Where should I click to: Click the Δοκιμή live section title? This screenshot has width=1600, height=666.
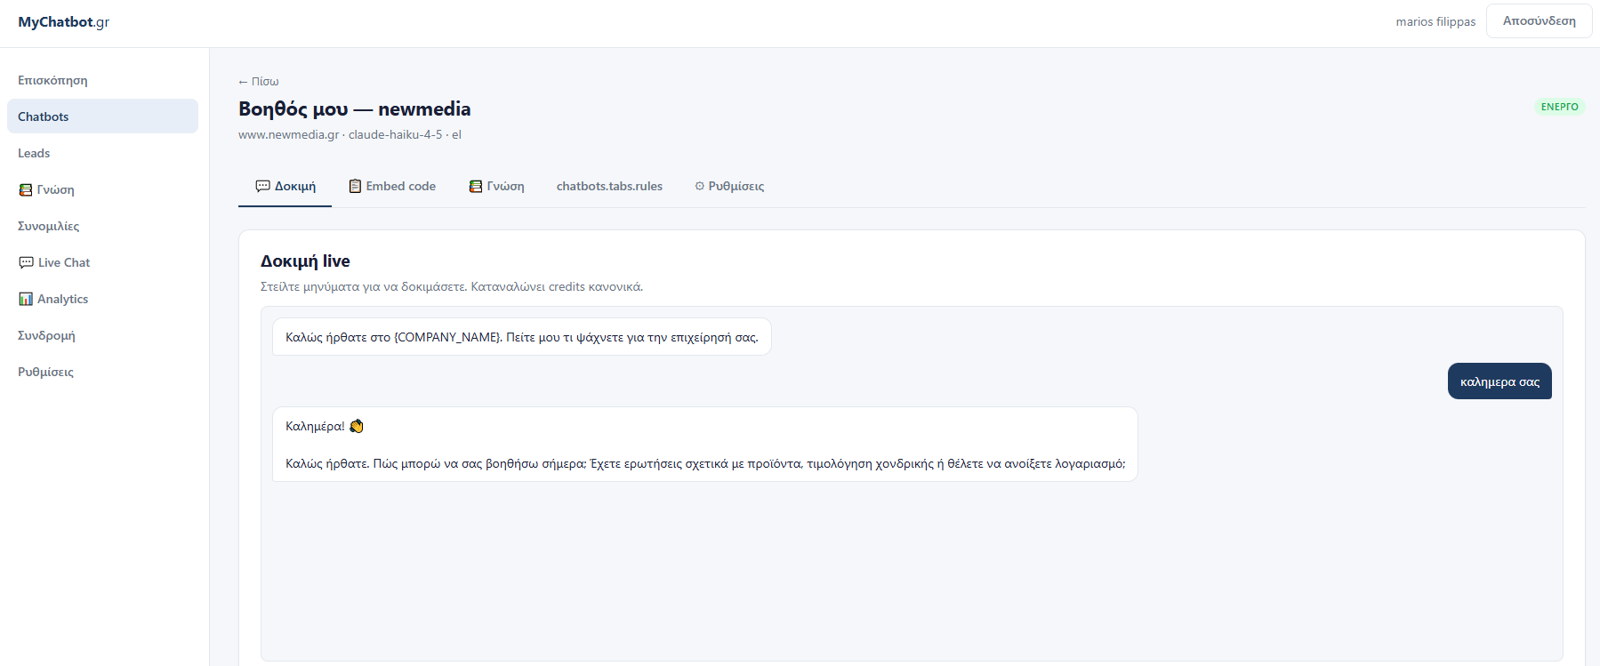pos(305,261)
